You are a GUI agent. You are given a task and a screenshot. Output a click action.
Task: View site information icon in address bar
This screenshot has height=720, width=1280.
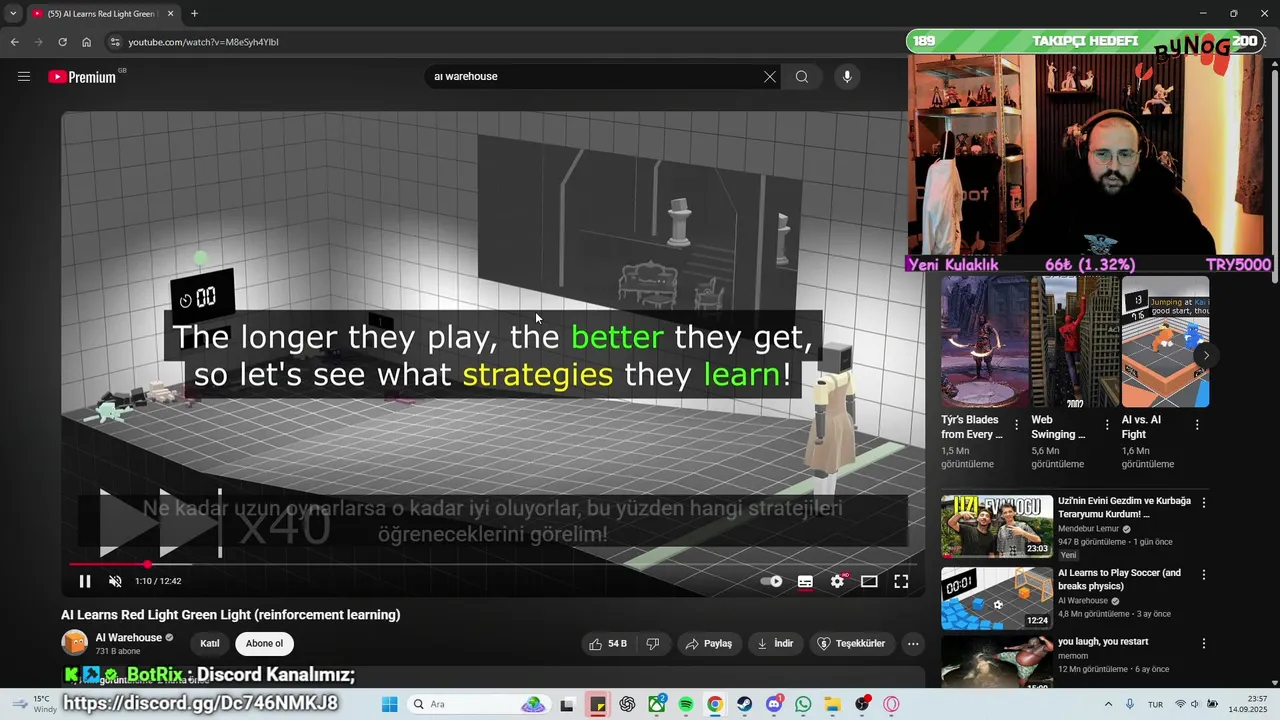[115, 42]
